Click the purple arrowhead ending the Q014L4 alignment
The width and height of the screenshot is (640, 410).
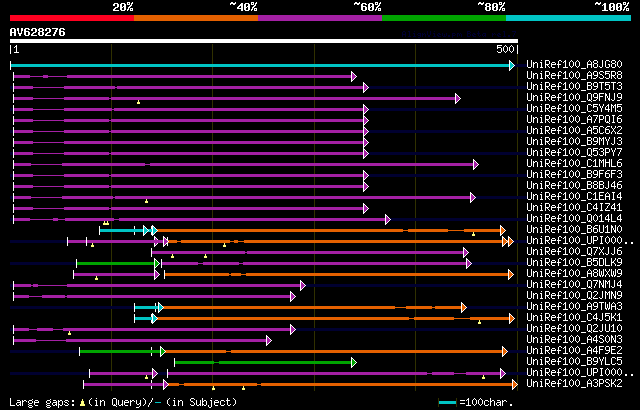click(x=388, y=219)
